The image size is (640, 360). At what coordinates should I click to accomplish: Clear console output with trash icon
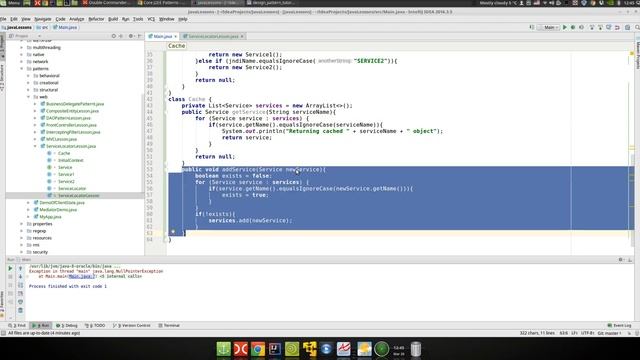[20, 311]
